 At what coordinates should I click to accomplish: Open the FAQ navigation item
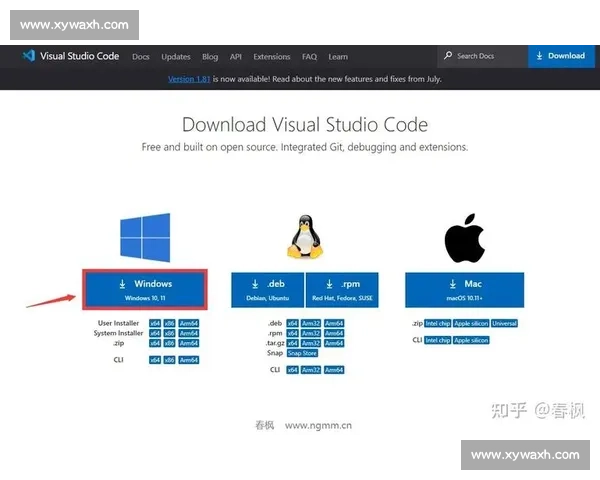[x=309, y=57]
